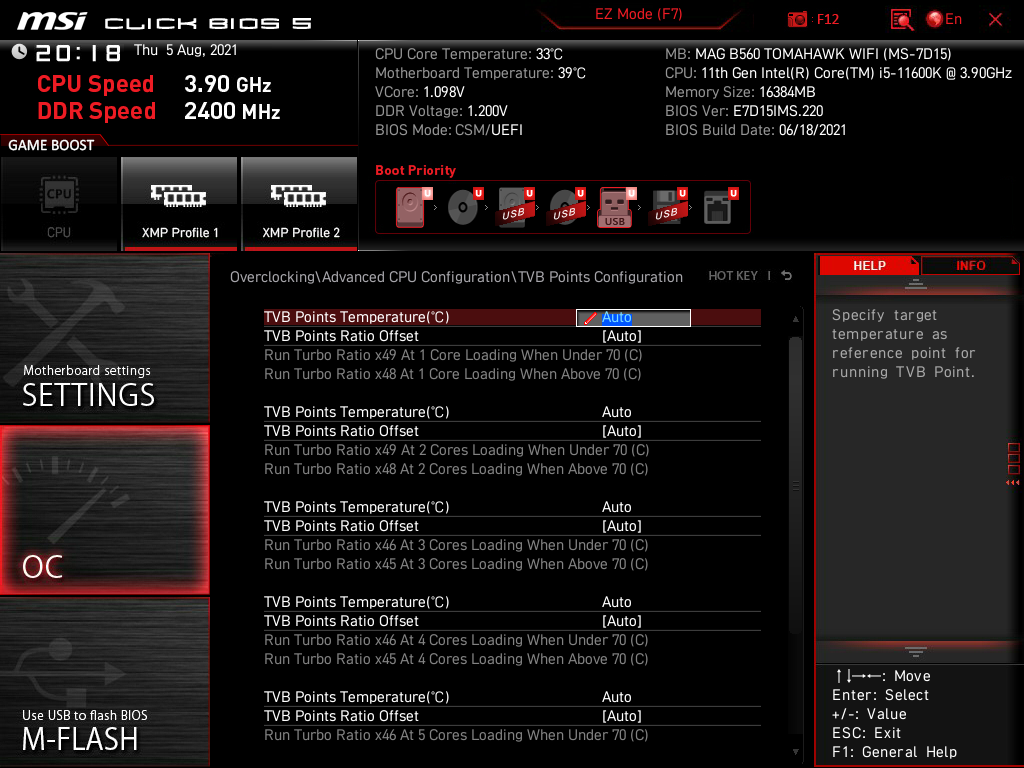Click the red side panel arrows handle
Viewport: 1024px width, 768px height.
(x=1013, y=464)
